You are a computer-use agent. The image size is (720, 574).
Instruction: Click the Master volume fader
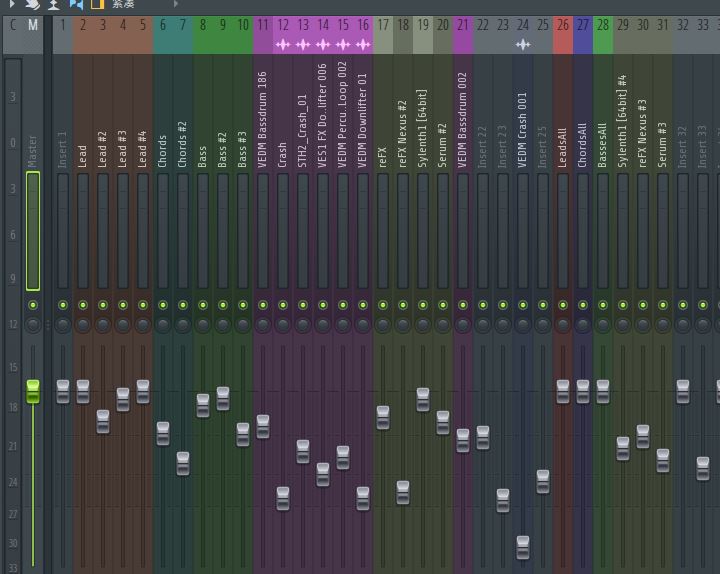tap(33, 392)
